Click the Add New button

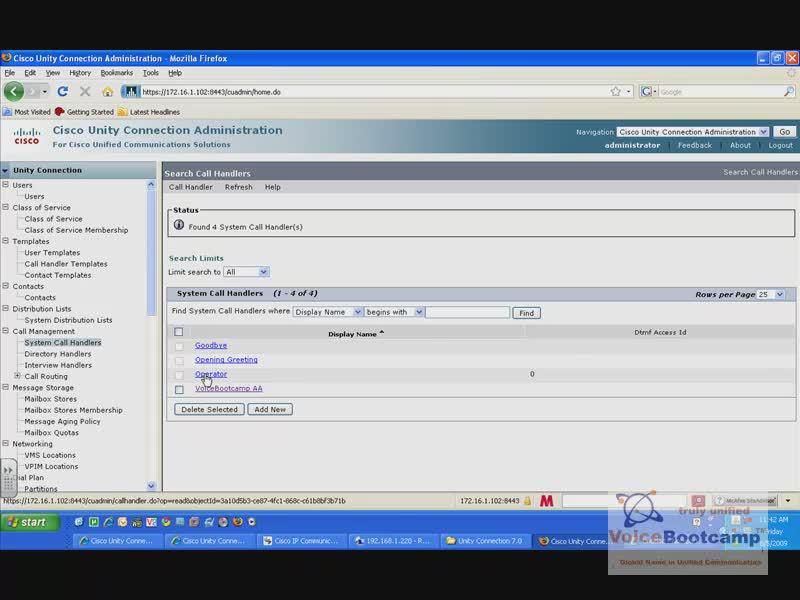tap(270, 409)
